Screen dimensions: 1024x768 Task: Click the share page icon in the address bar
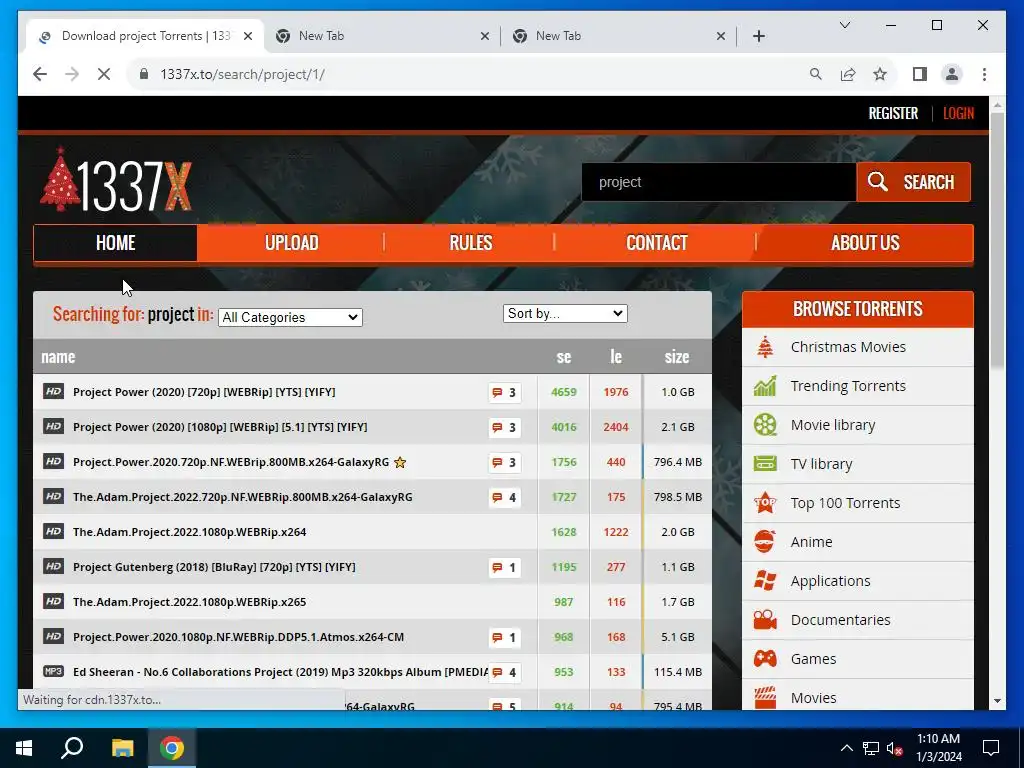(x=848, y=74)
